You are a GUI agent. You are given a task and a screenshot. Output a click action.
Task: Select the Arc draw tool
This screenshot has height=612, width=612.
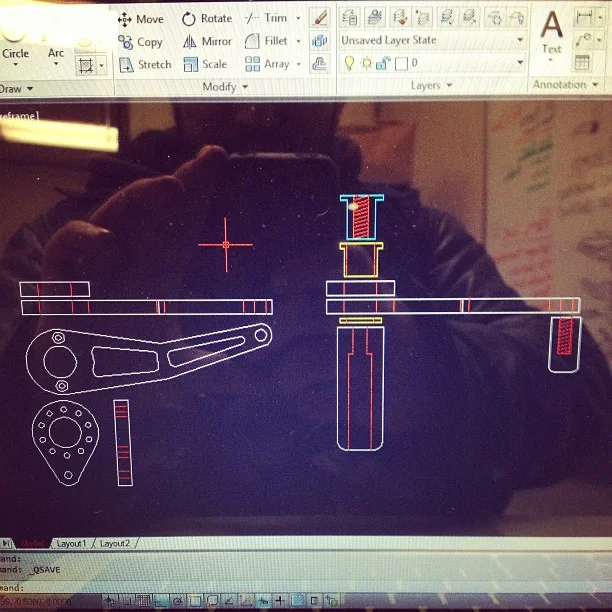56,45
